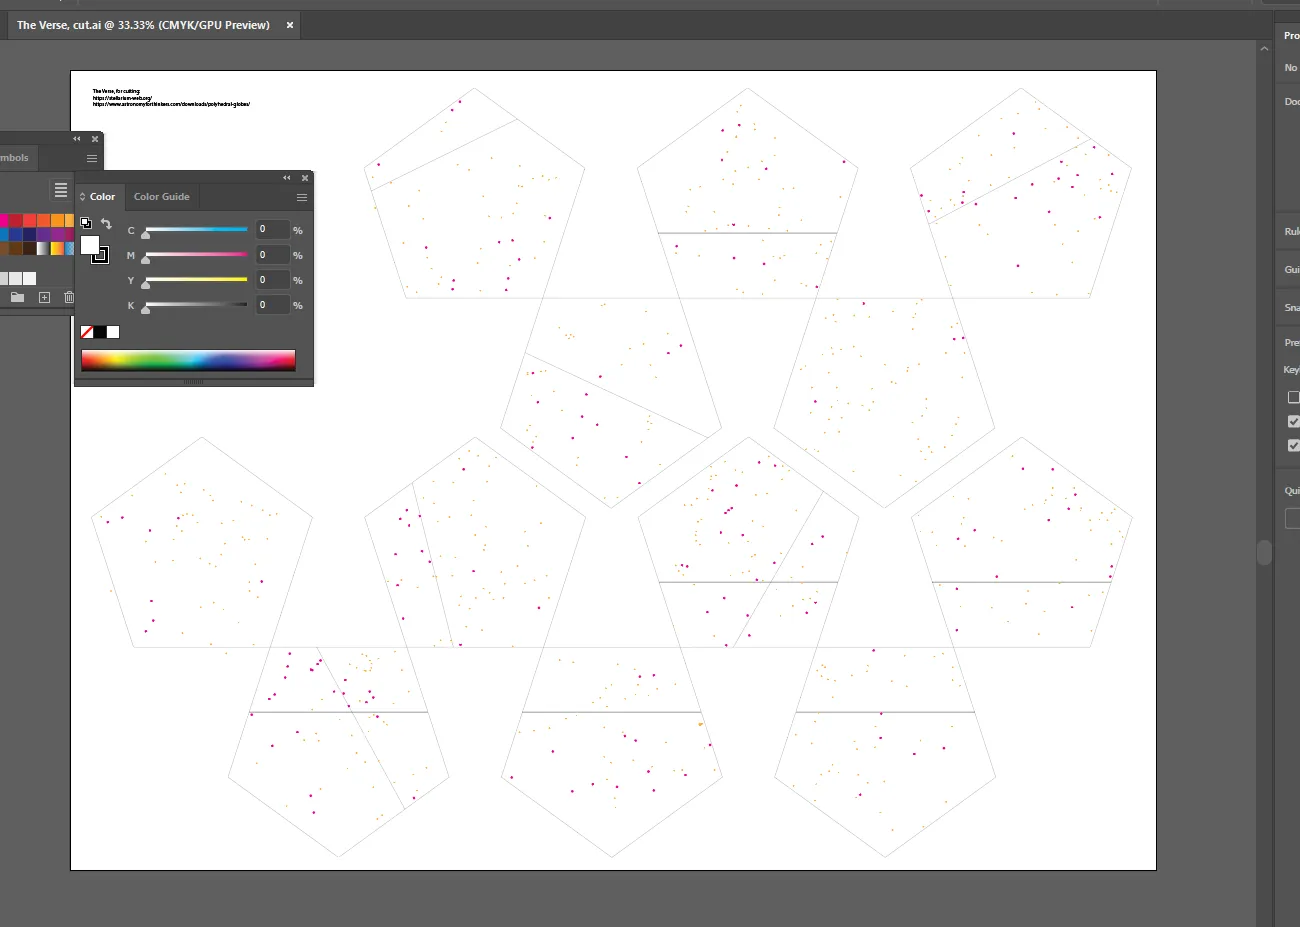The height and width of the screenshot is (927, 1300).
Task: Click the Delete Swatch trash icon
Action: click(x=69, y=297)
